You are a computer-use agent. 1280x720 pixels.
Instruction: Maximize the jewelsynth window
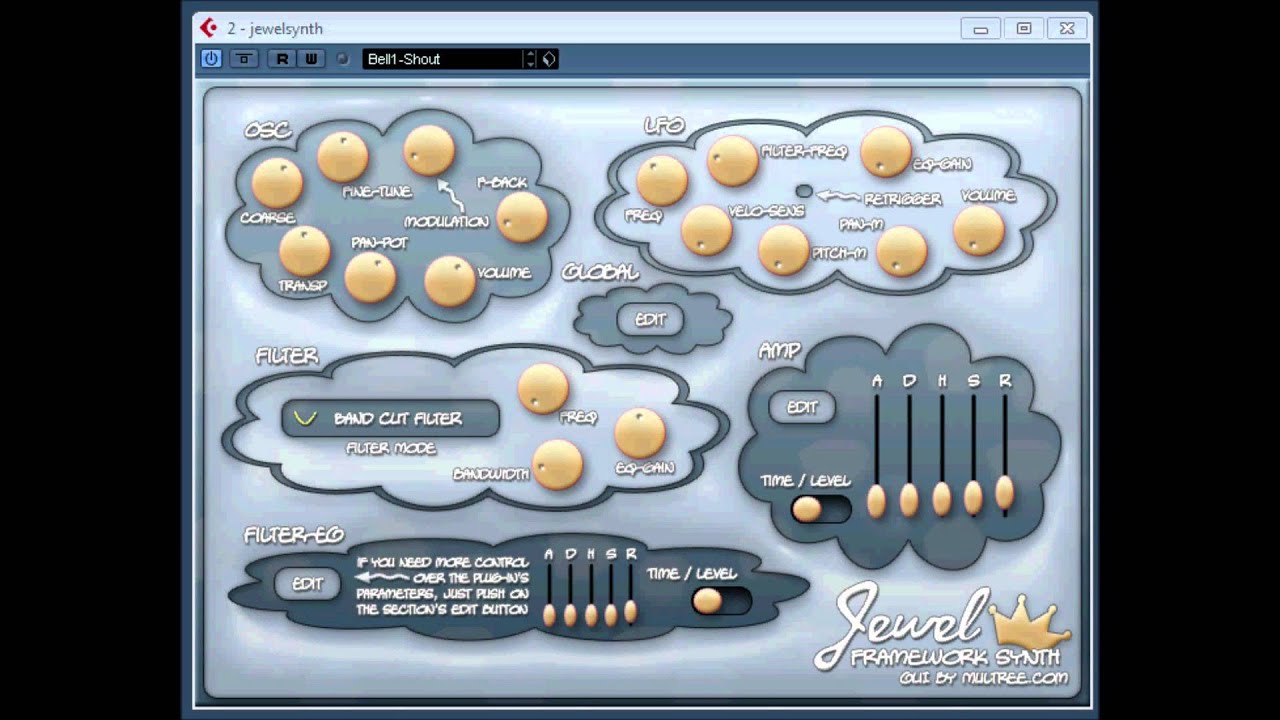1024,29
